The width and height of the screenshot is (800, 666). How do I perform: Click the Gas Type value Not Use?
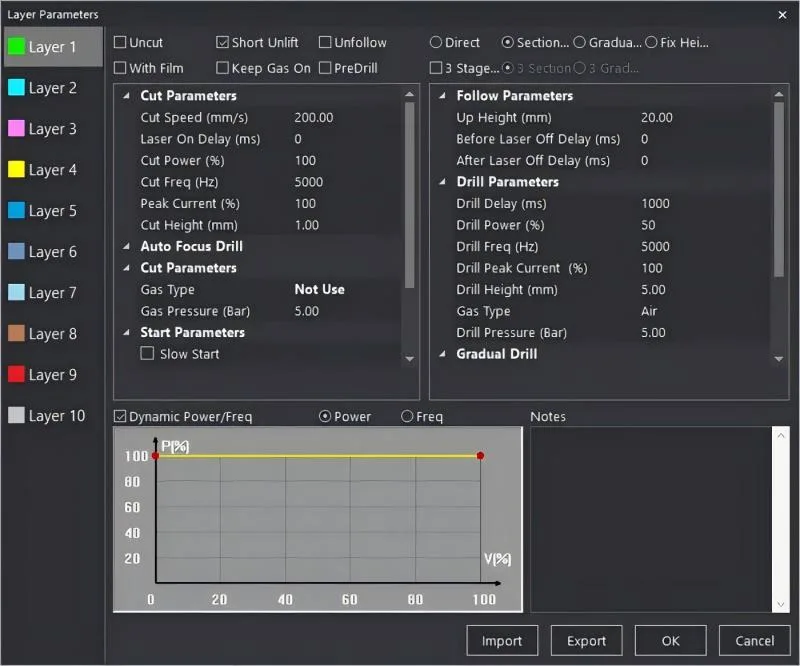pyautogui.click(x=319, y=289)
